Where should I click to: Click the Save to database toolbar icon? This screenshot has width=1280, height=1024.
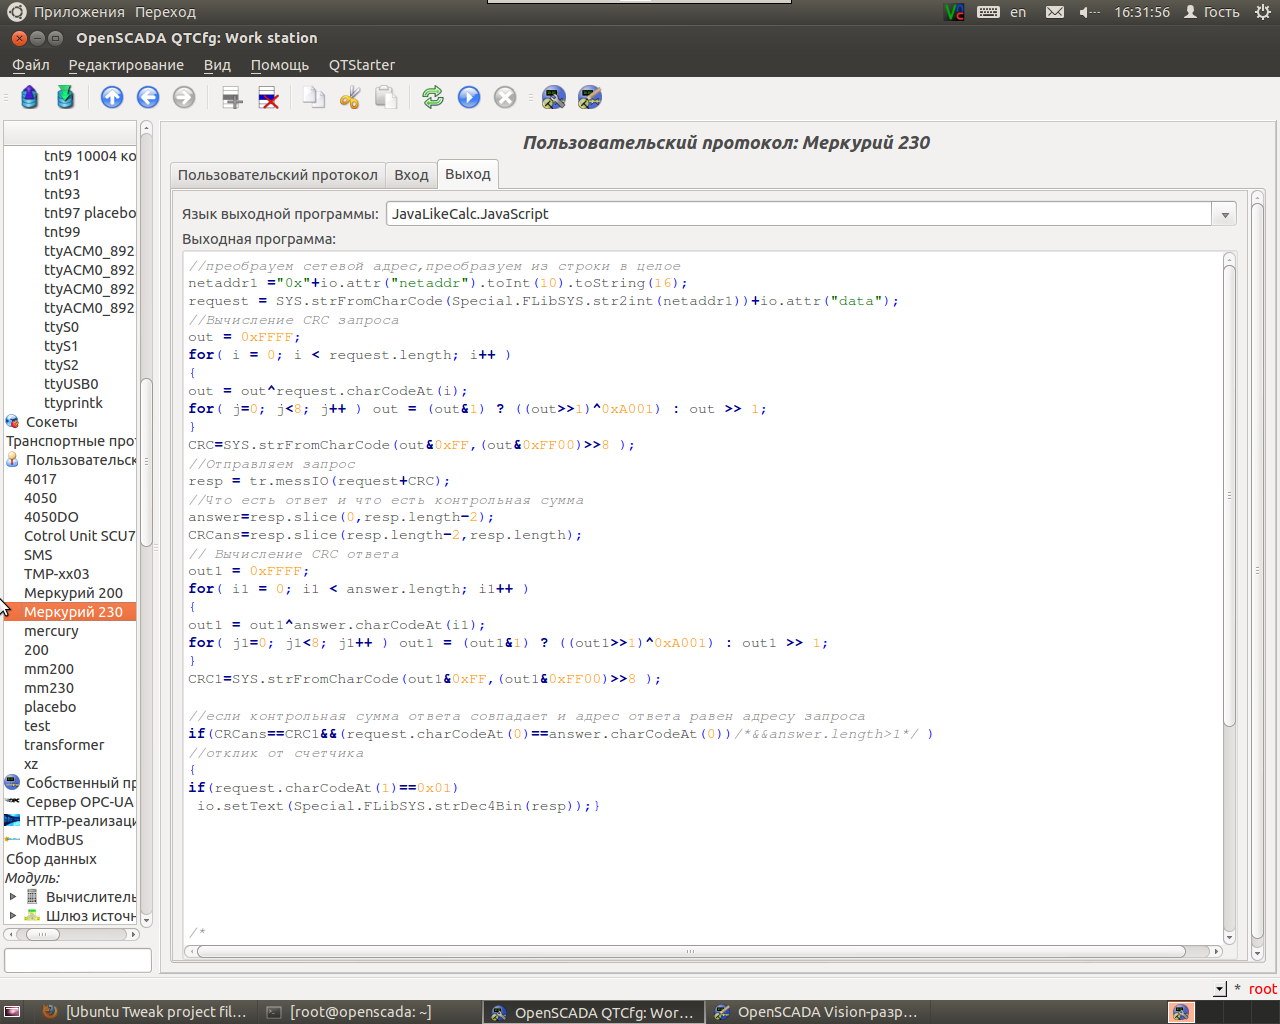click(x=65, y=97)
